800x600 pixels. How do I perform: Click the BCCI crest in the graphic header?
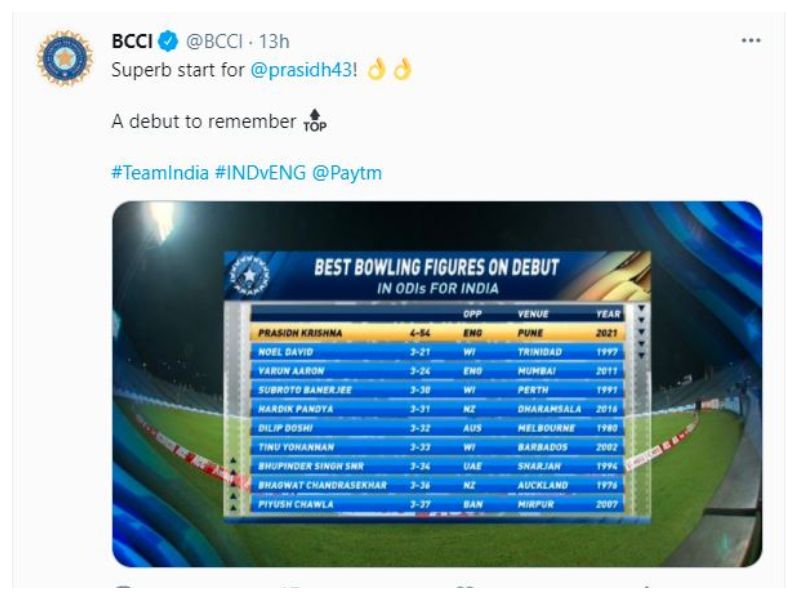point(249,276)
